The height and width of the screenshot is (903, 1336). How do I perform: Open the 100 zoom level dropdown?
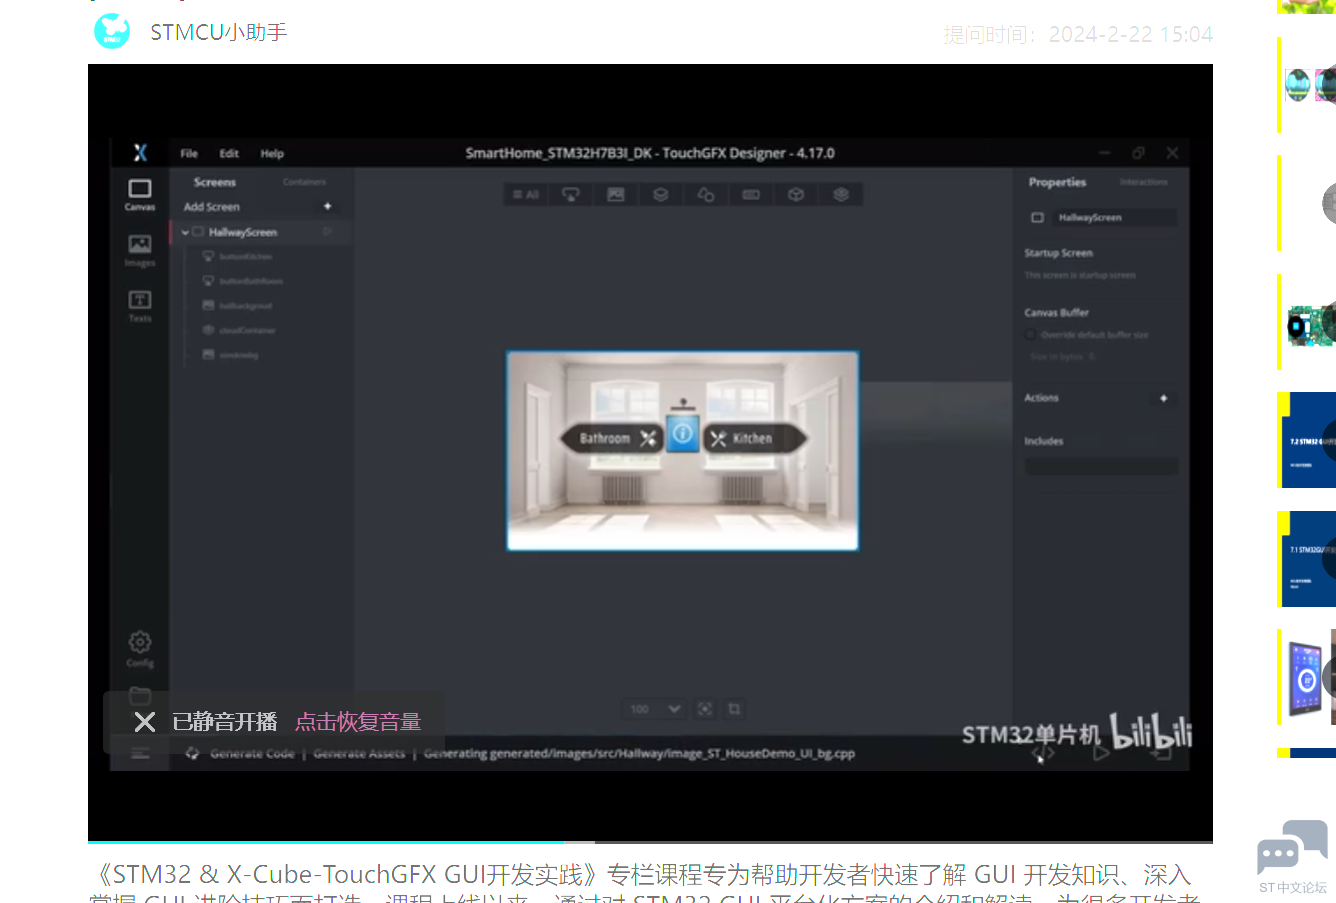(x=654, y=709)
